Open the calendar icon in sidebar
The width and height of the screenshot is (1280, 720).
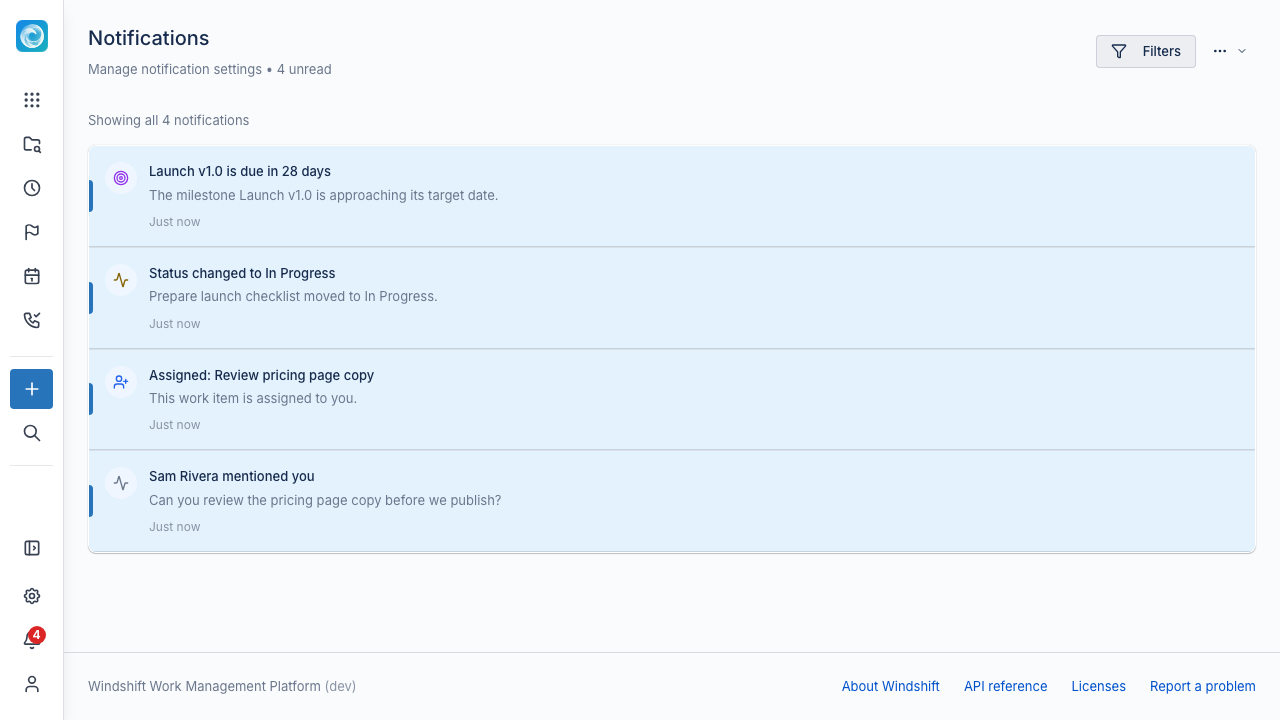(32, 276)
